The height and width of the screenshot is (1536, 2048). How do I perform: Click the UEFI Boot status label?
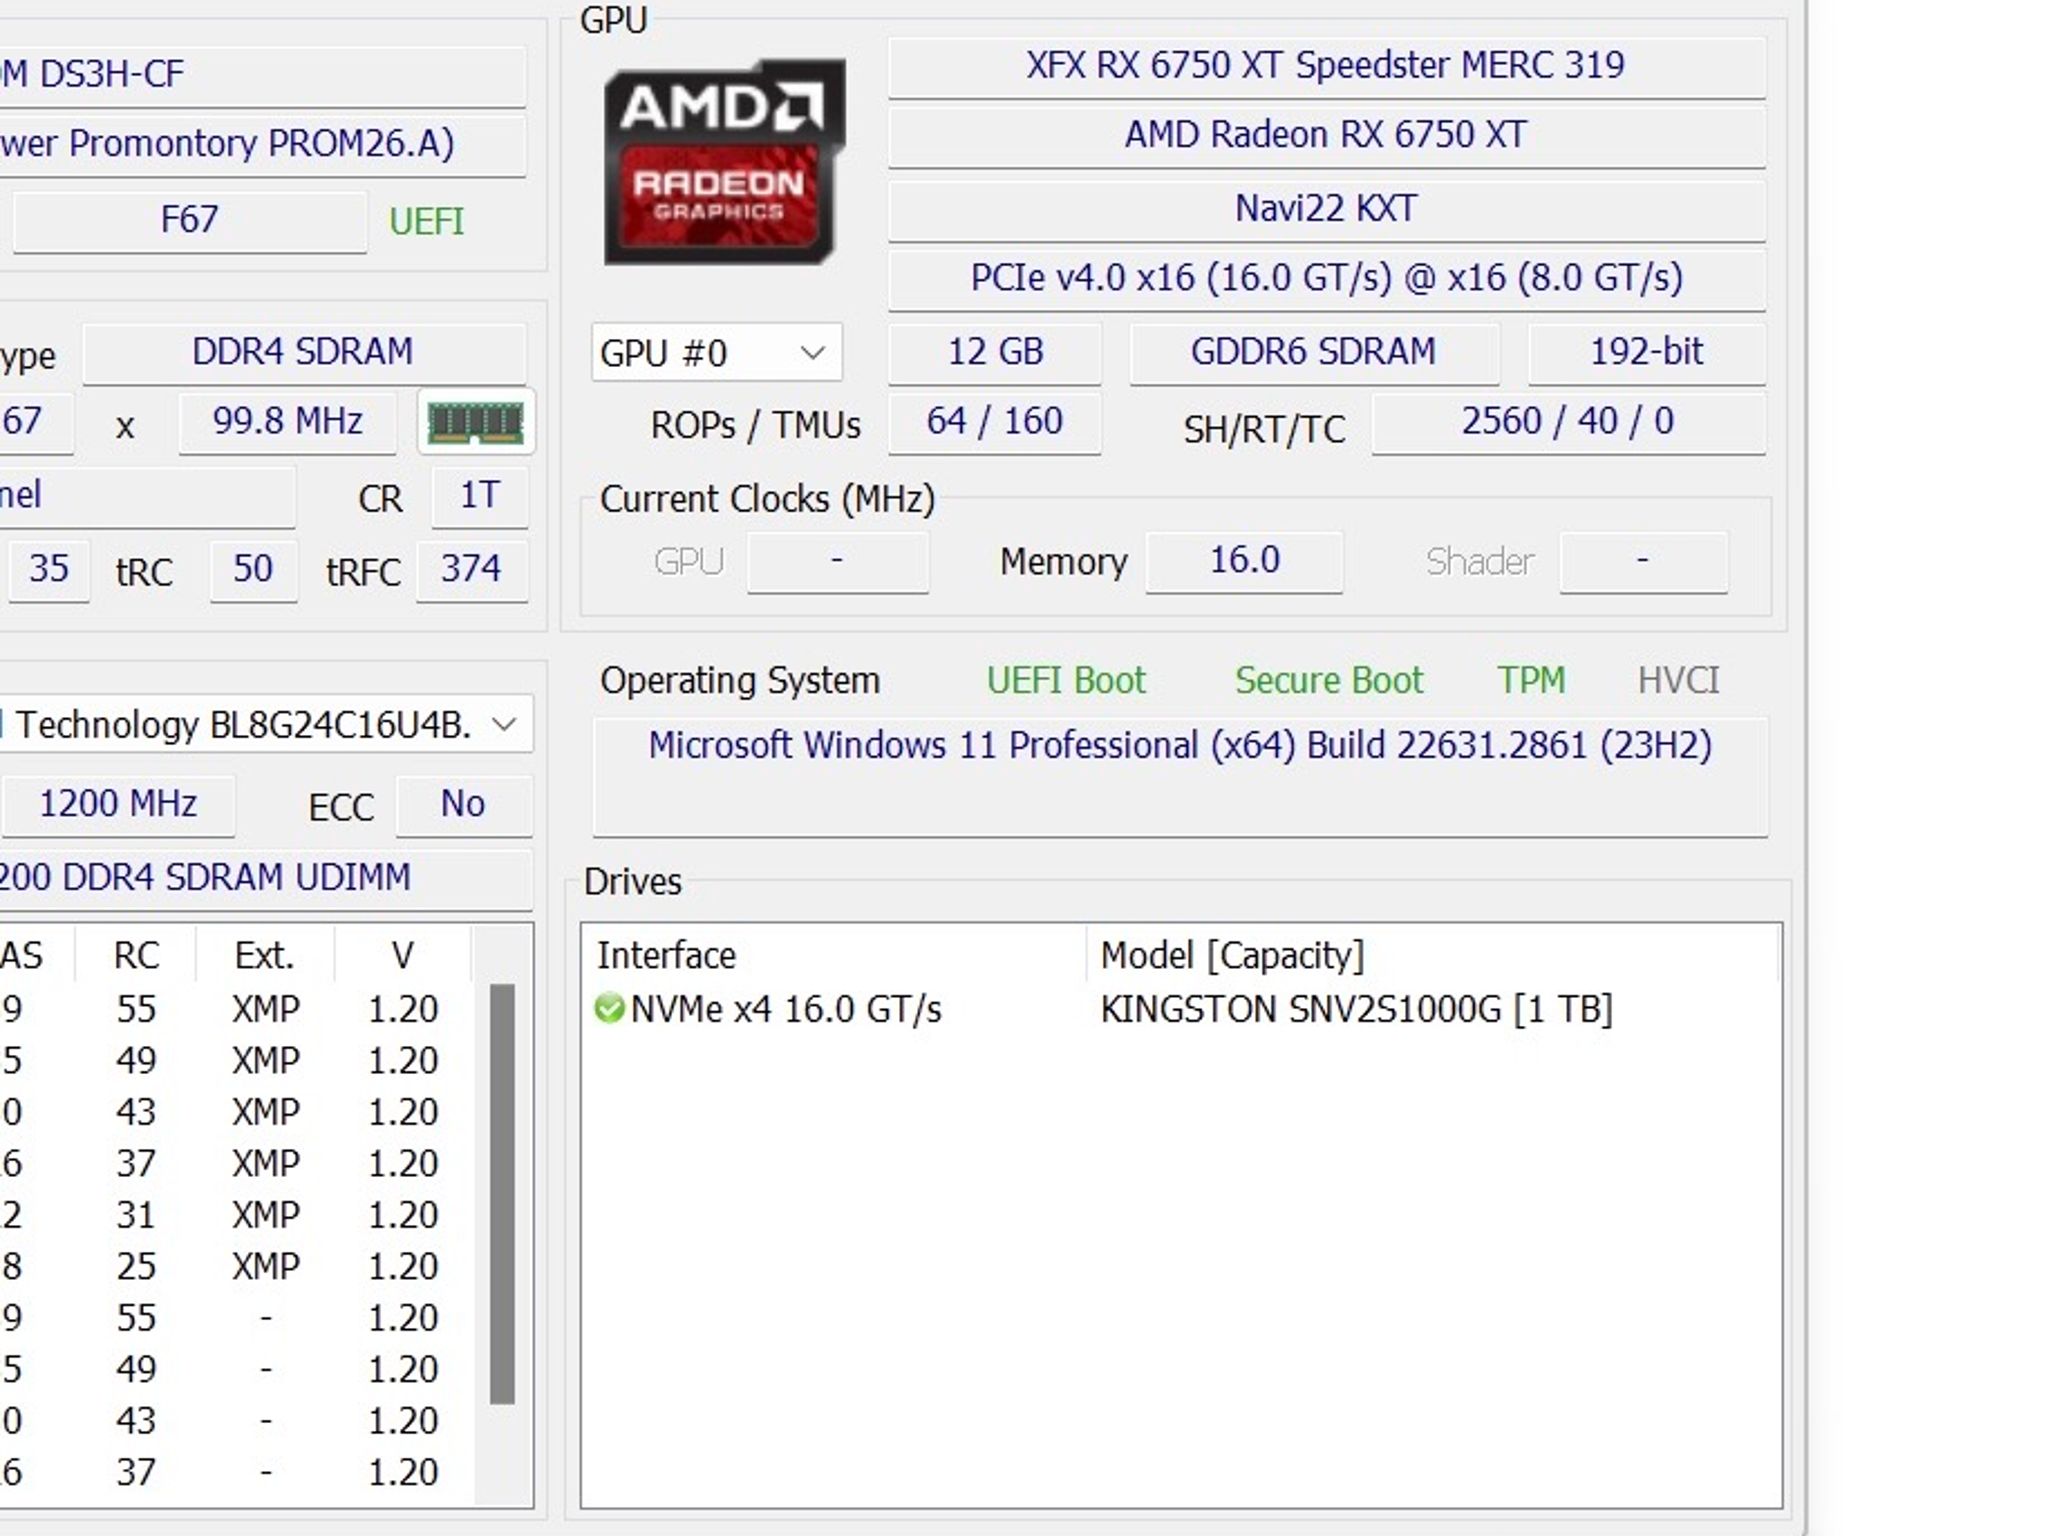[x=1066, y=681]
